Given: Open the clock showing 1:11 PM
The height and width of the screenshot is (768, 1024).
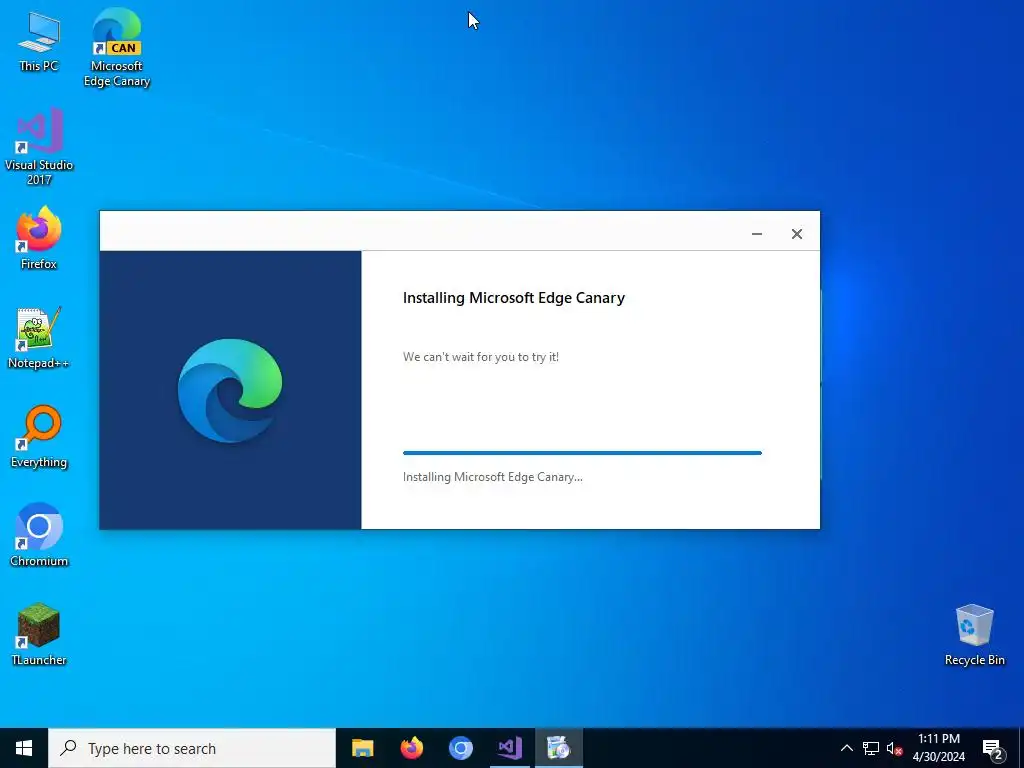Looking at the screenshot, I should [939, 748].
